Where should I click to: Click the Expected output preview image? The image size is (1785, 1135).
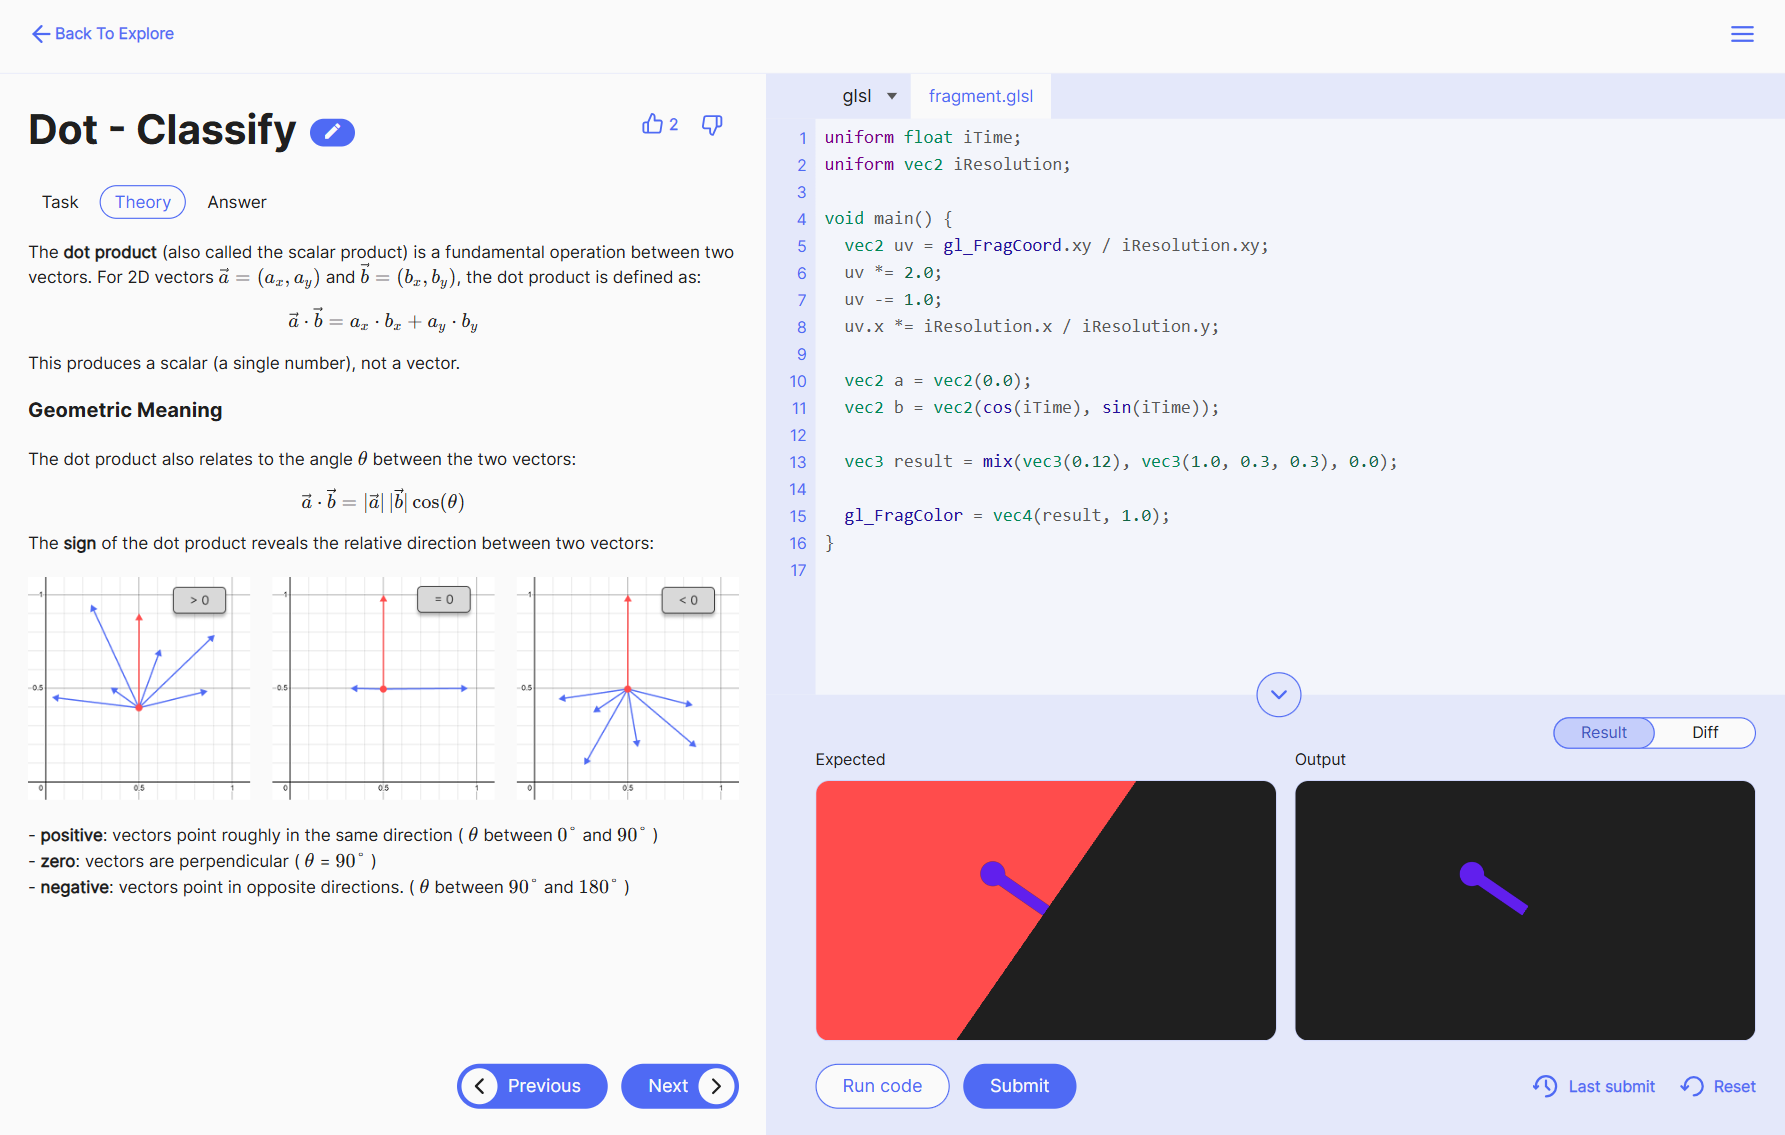tap(1045, 910)
